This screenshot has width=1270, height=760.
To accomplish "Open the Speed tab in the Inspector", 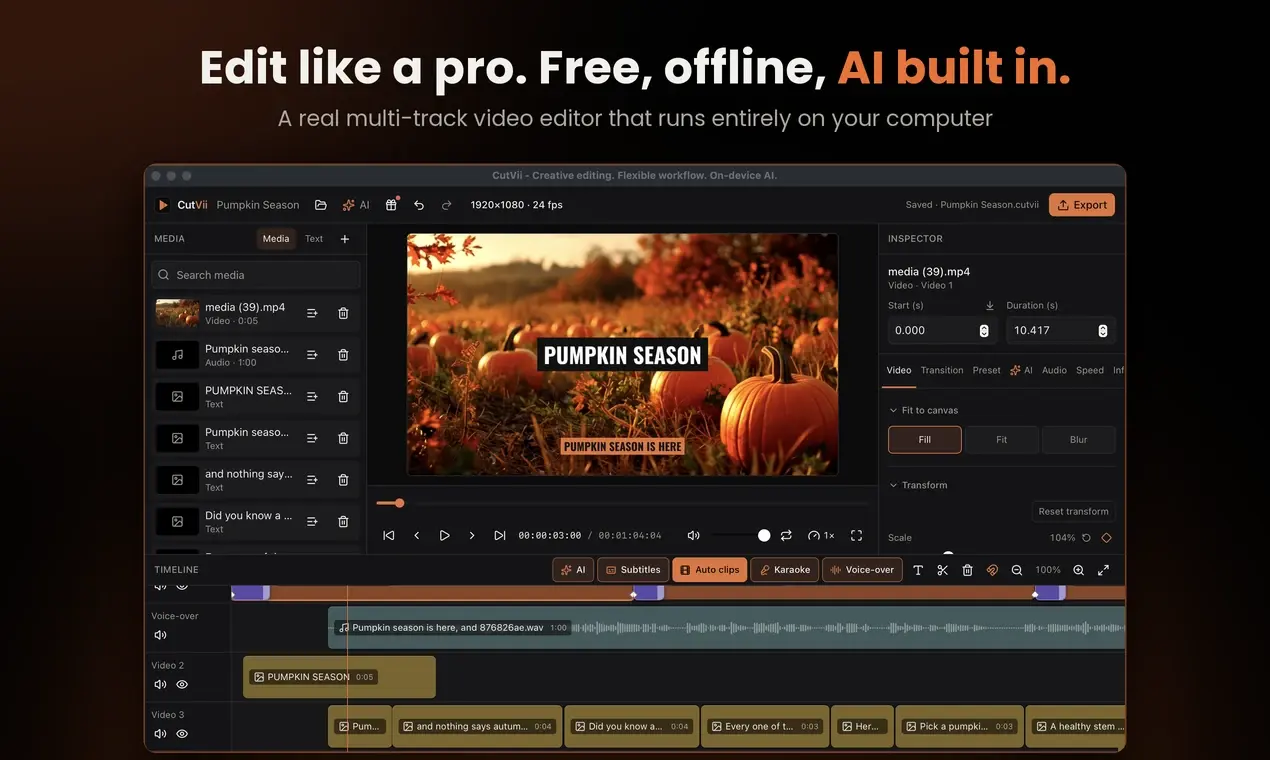I will point(1090,370).
